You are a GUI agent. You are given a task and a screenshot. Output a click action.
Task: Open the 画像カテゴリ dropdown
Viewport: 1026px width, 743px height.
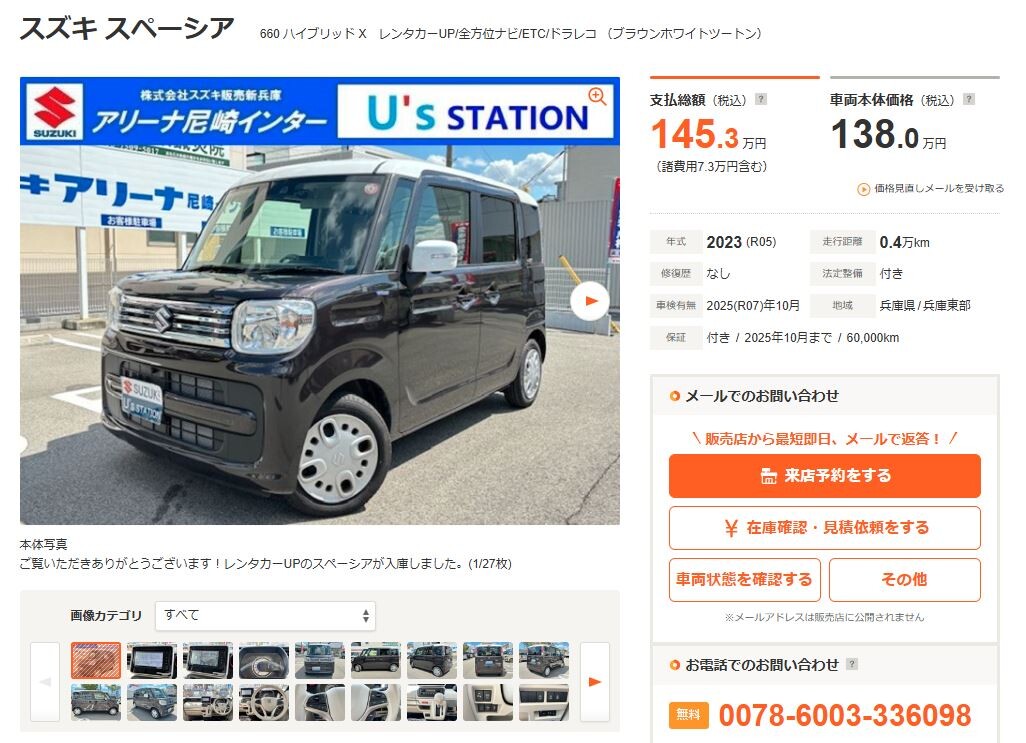[x=265, y=615]
